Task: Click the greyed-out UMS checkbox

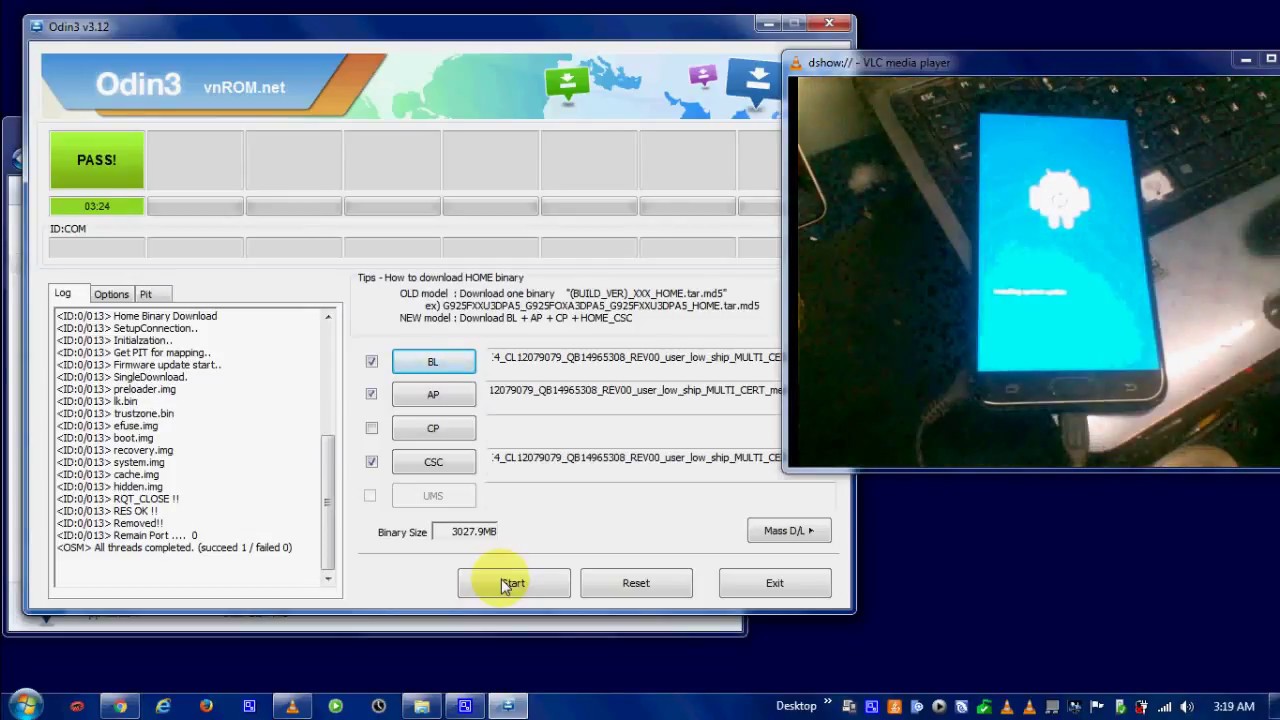Action: click(x=370, y=496)
